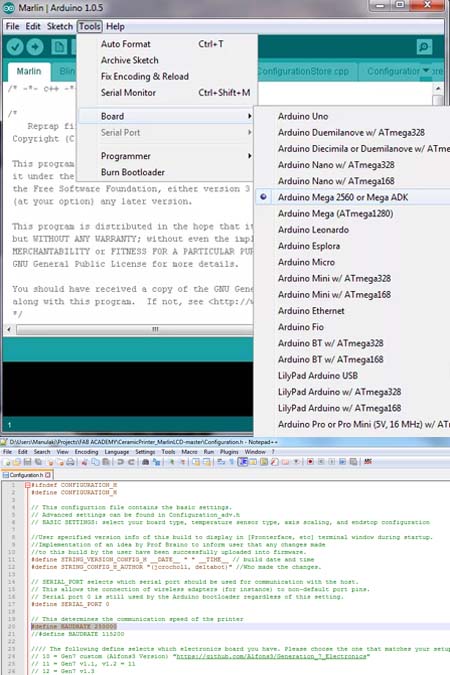Click the Stop Recording macro icon in Notepad++
The image size is (450, 675).
coord(321,462)
